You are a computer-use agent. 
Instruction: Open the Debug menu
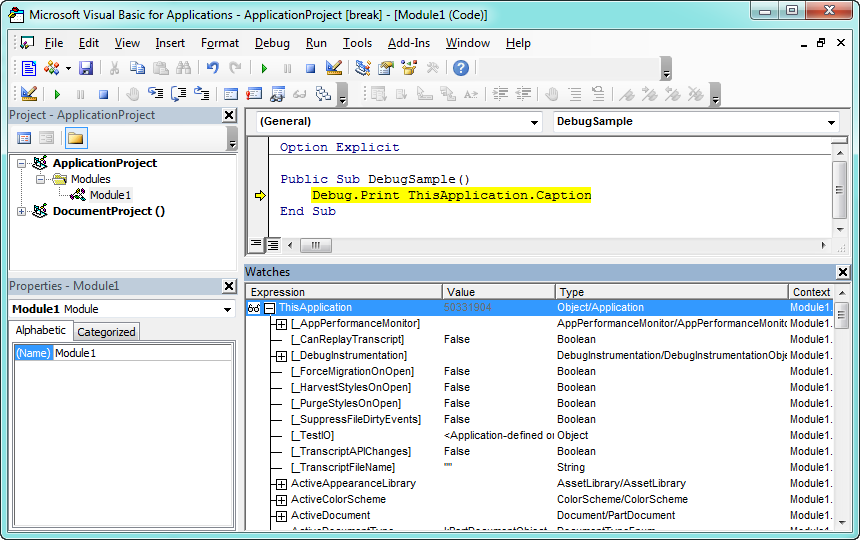coord(272,43)
